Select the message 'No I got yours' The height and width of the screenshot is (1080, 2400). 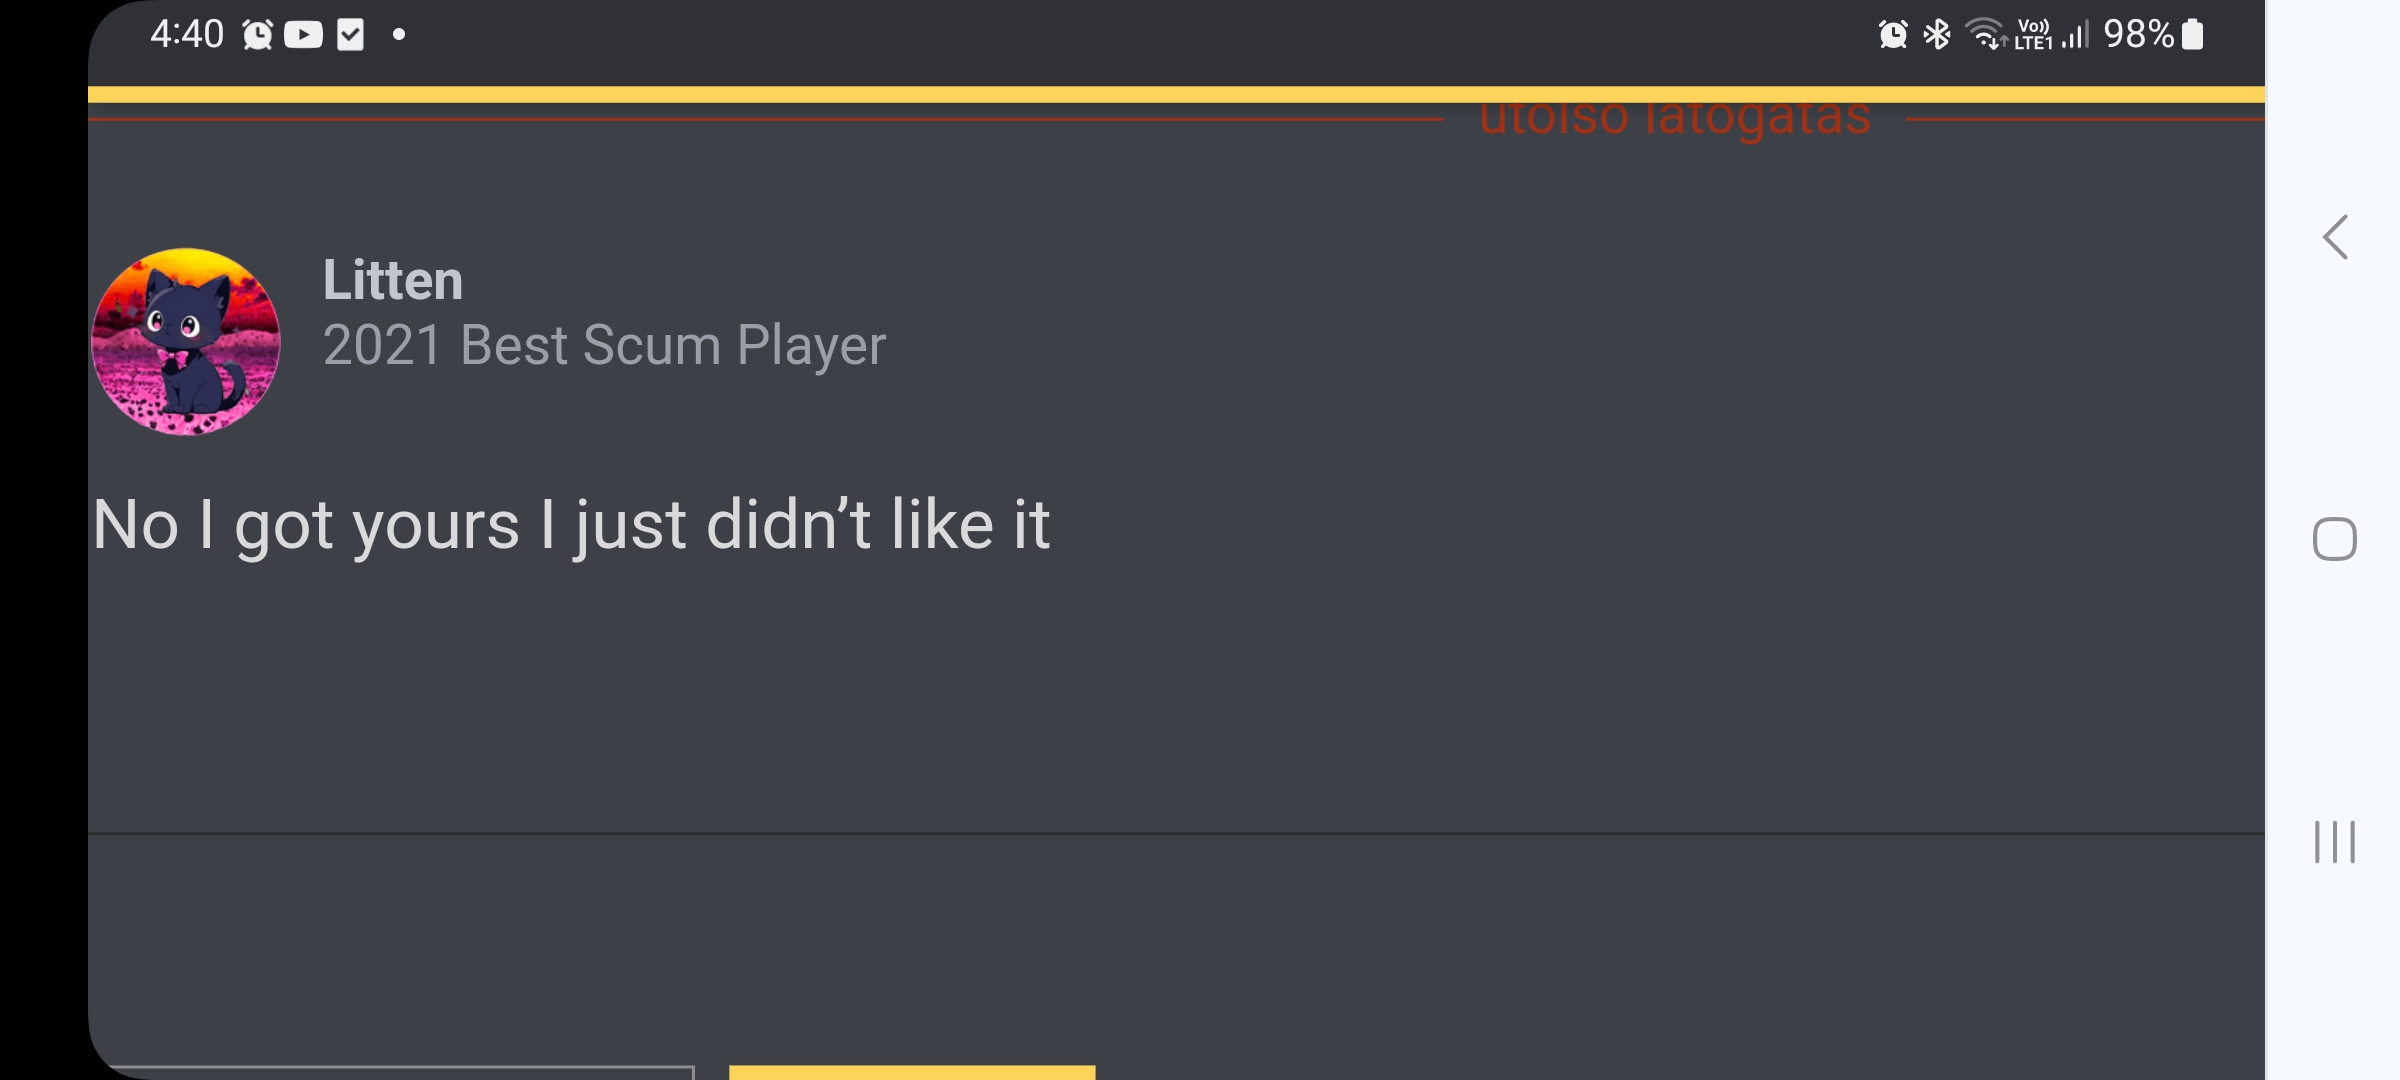(x=306, y=525)
